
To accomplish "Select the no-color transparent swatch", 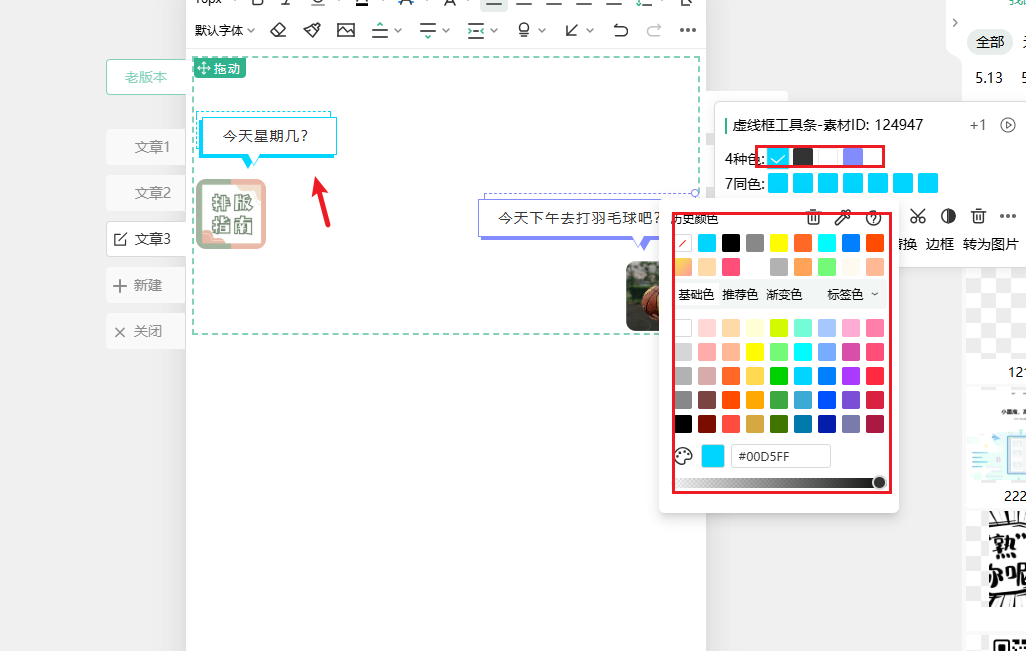I will point(683,243).
